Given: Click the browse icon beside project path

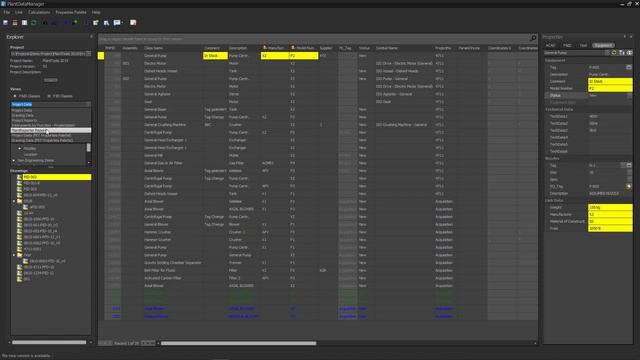Looking at the screenshot, I should pyautogui.click(x=89, y=53).
